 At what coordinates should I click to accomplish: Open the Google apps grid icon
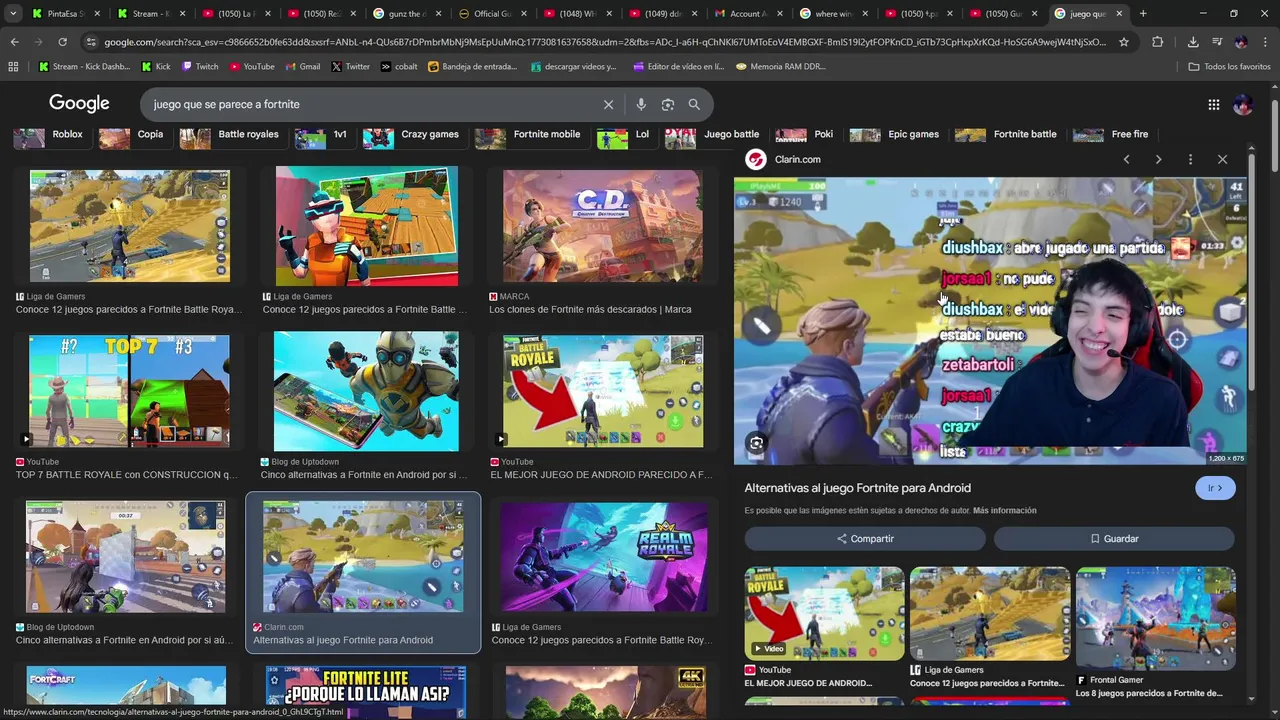coord(1213,104)
